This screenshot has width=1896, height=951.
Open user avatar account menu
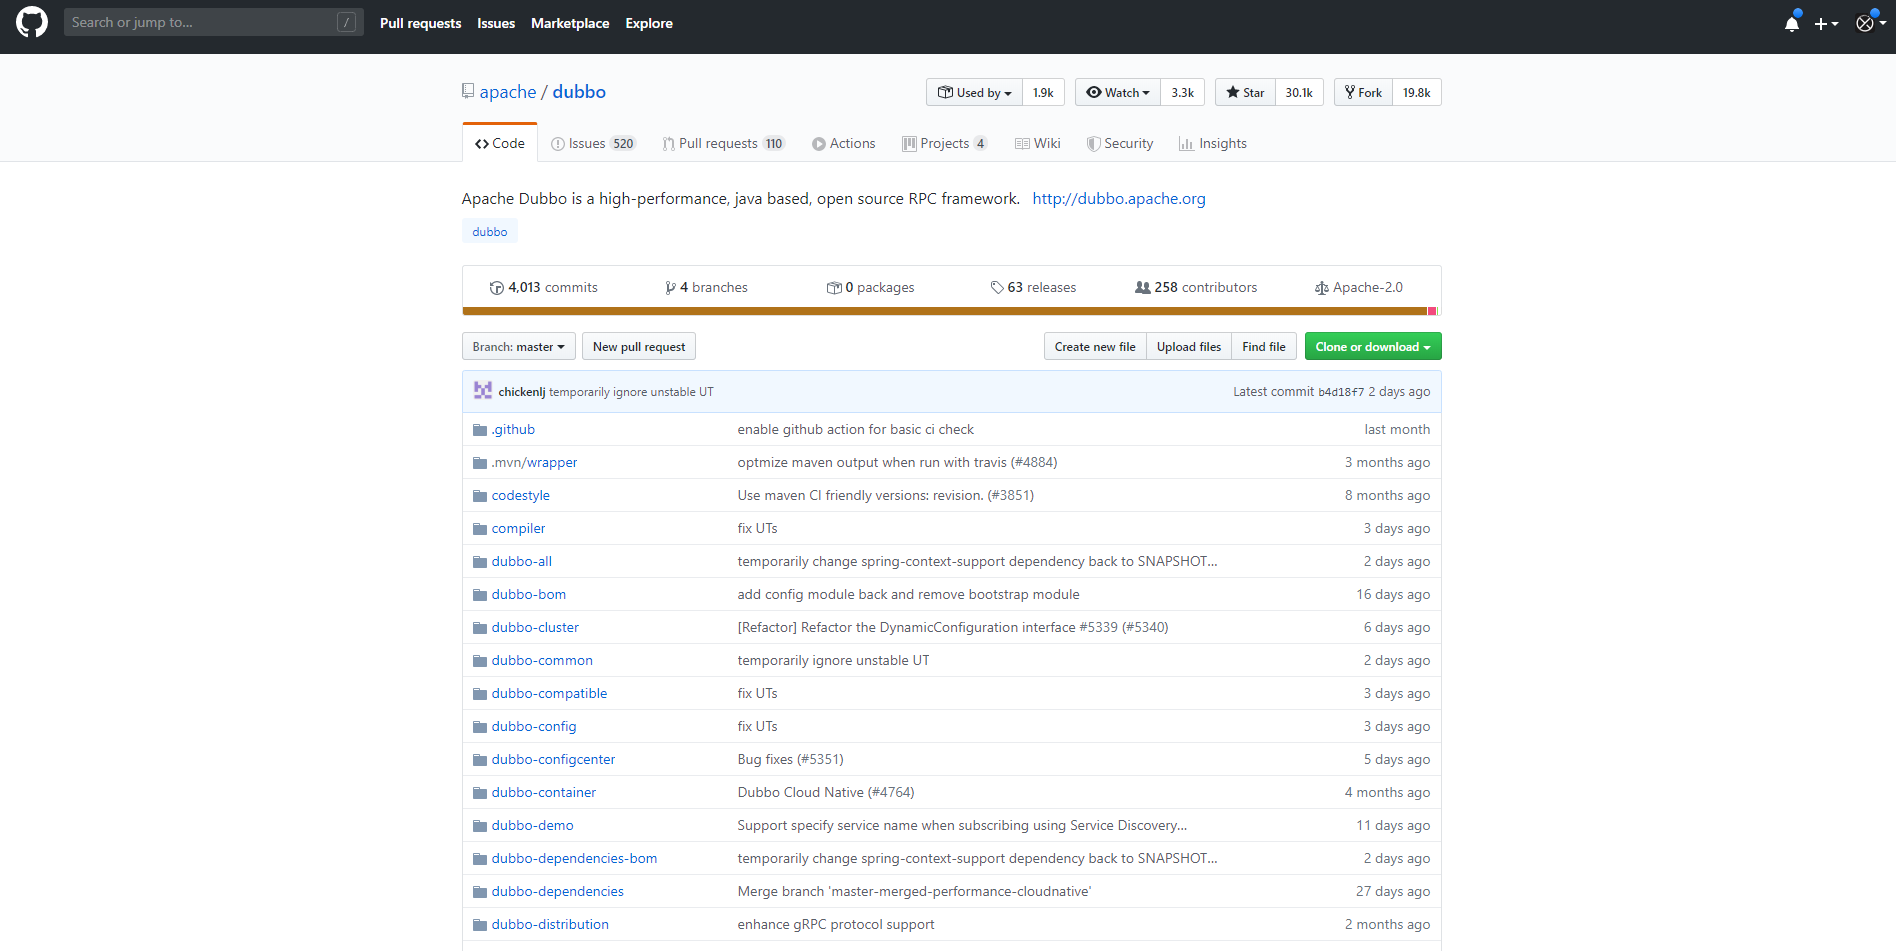1870,23
